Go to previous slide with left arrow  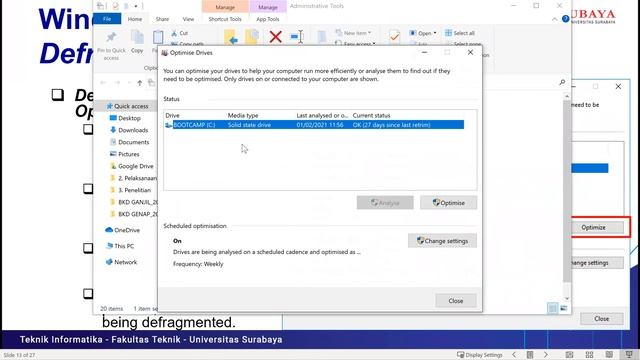[514, 355]
